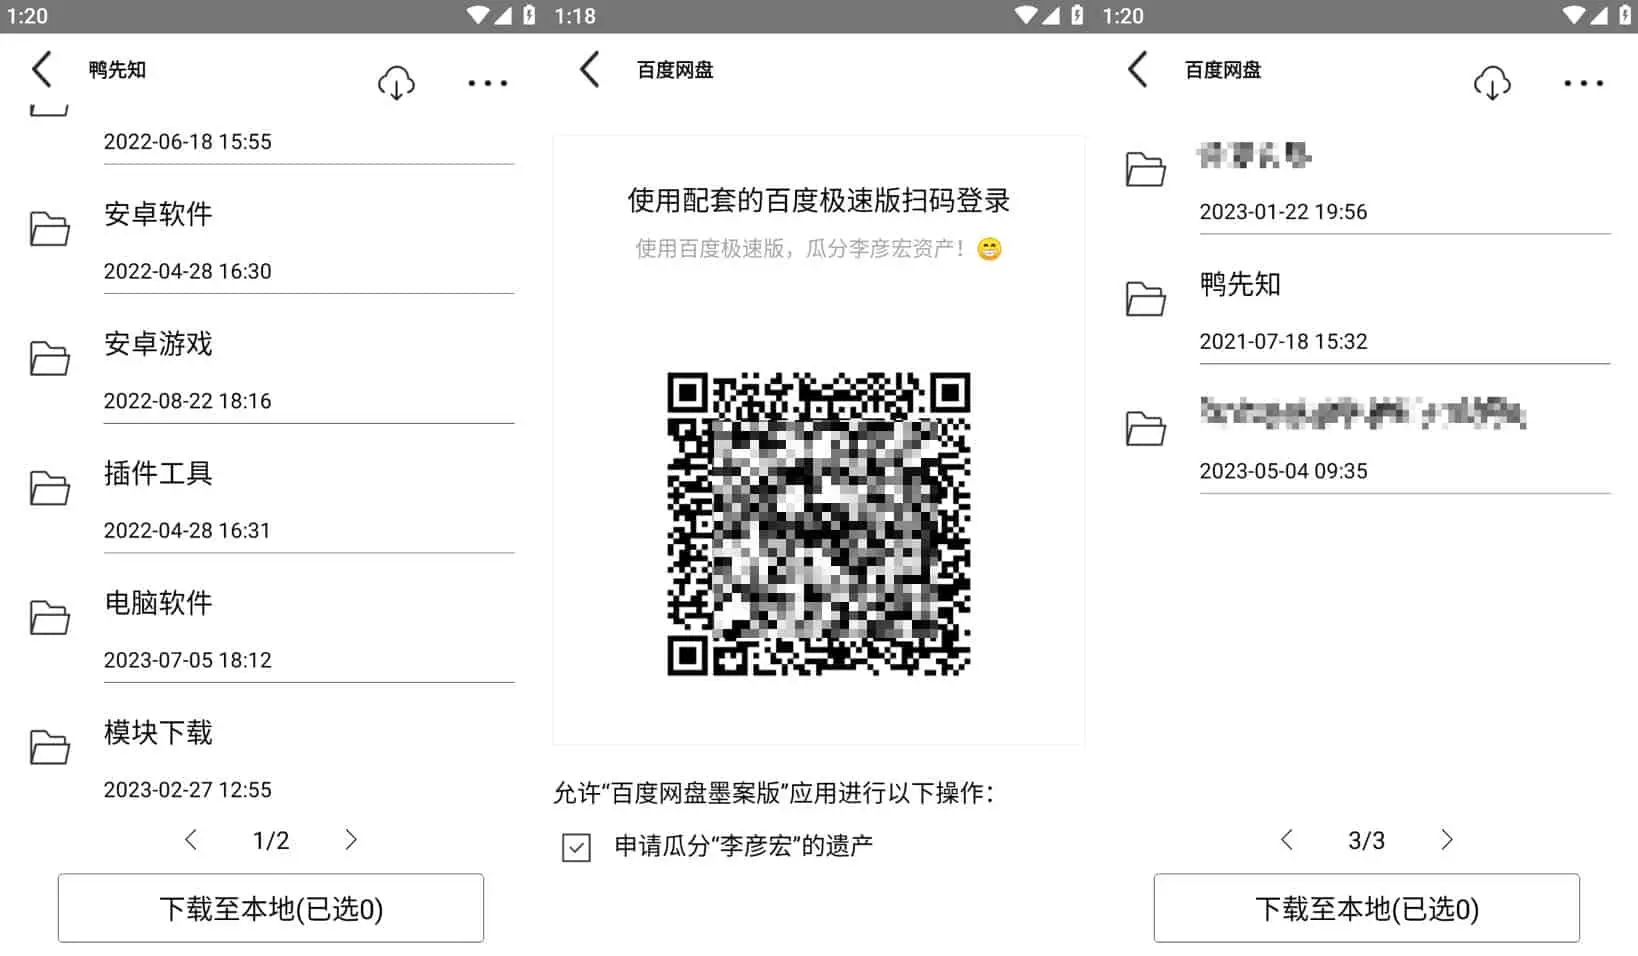Go to next page from page 1/2

351,840
